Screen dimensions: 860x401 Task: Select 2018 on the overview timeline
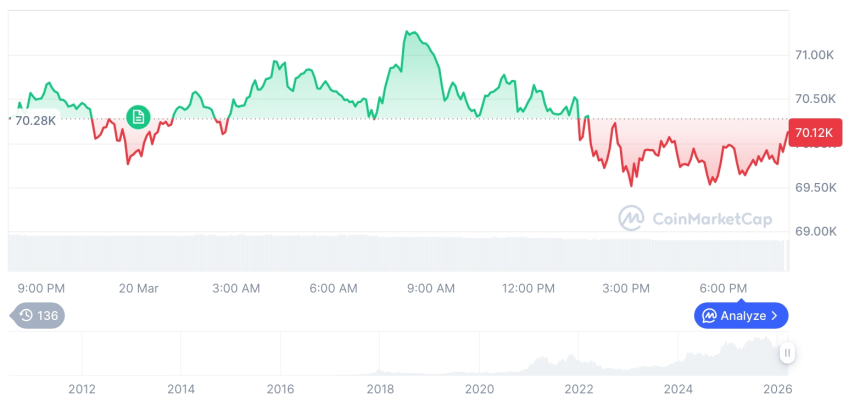click(380, 389)
